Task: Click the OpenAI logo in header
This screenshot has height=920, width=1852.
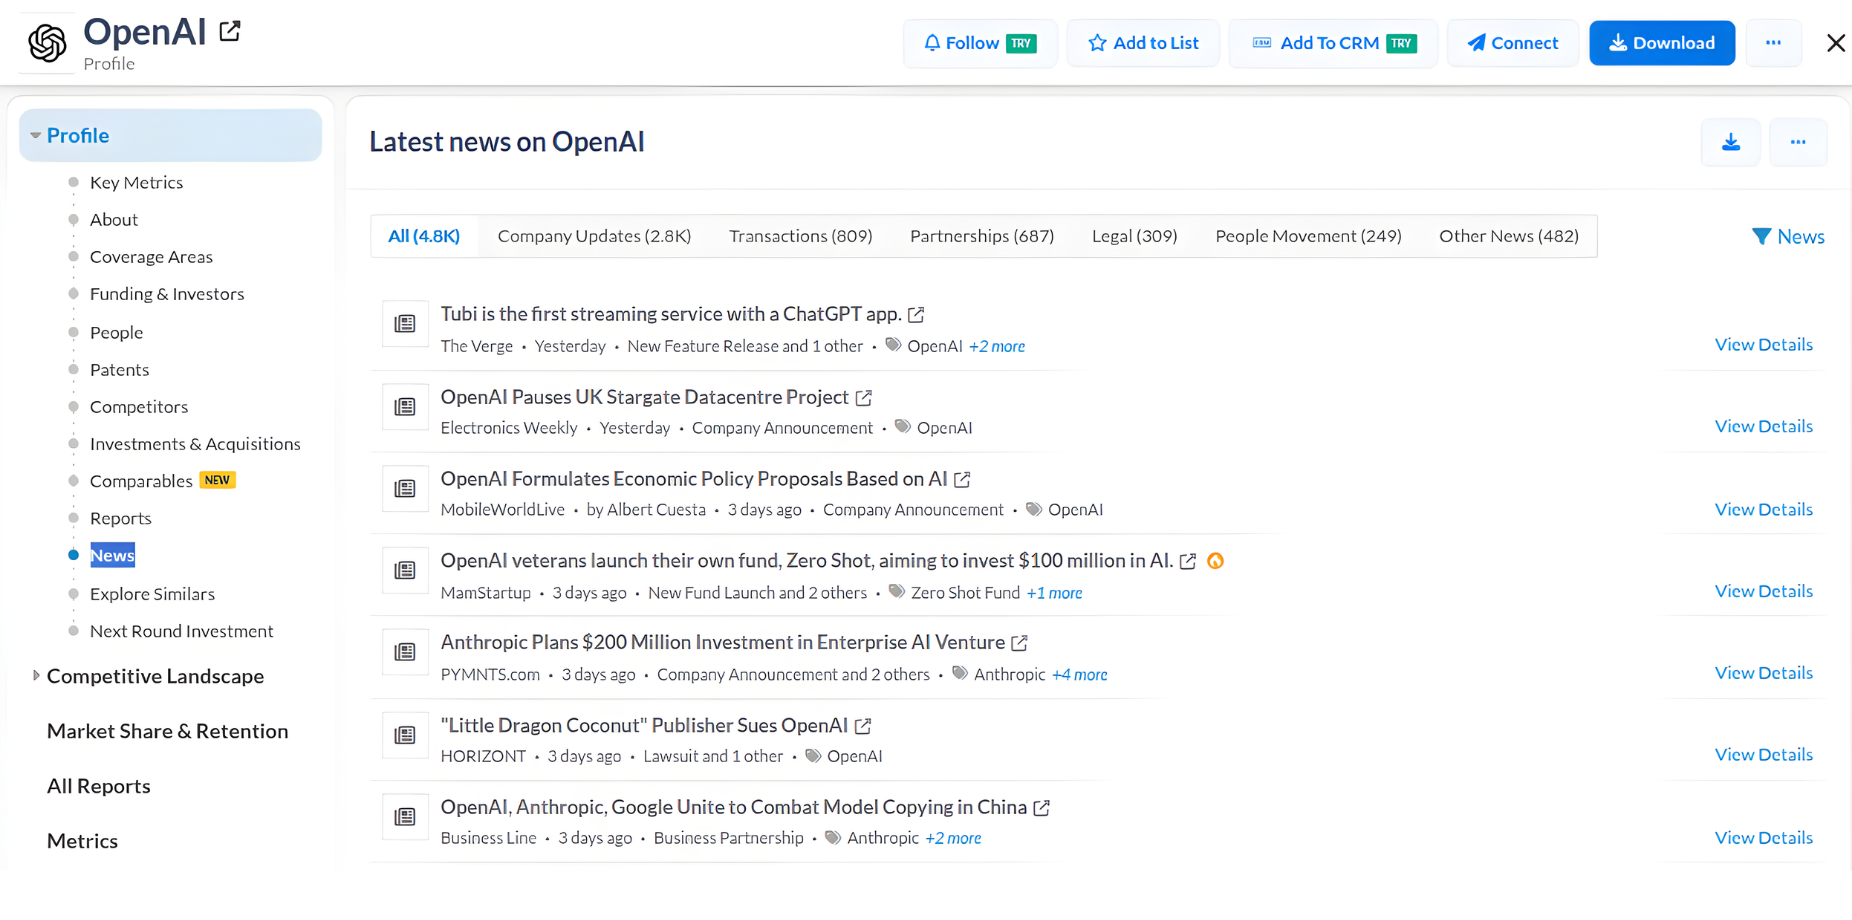Action: point(47,43)
